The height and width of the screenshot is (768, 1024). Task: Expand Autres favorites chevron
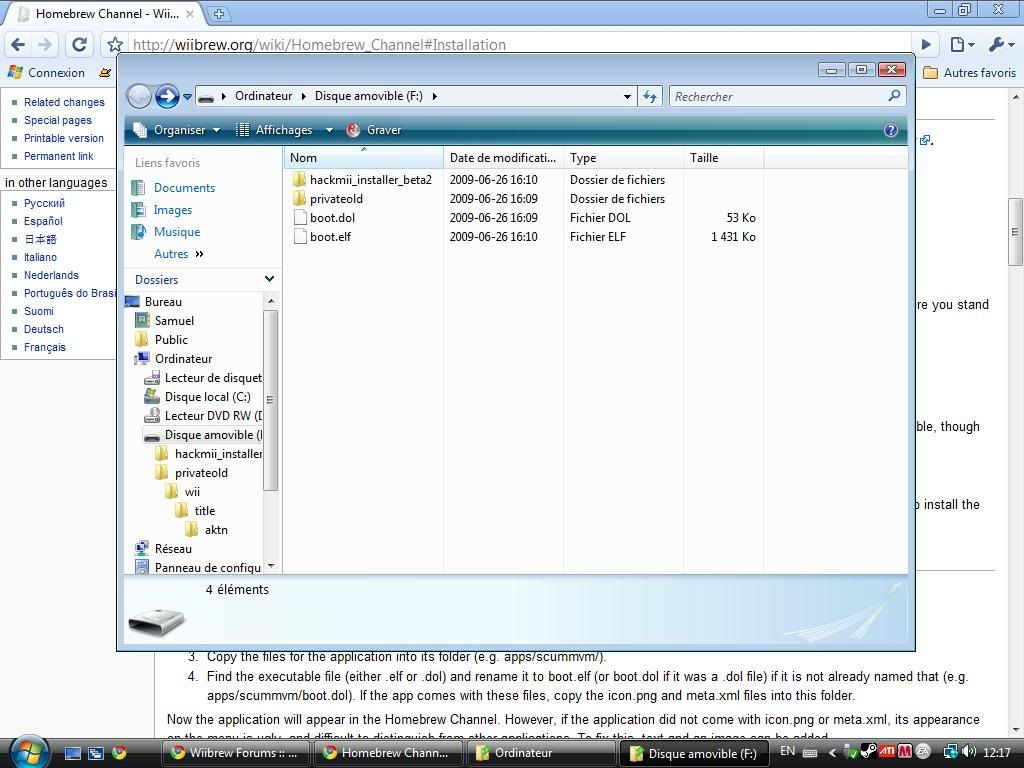199,254
